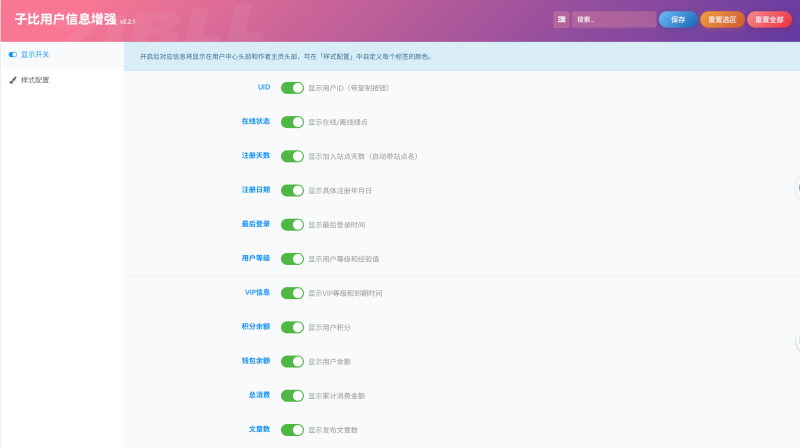Screen dimensions: 800x448
Task: Toggle the 用户等级 switch
Action: [x=292, y=259]
